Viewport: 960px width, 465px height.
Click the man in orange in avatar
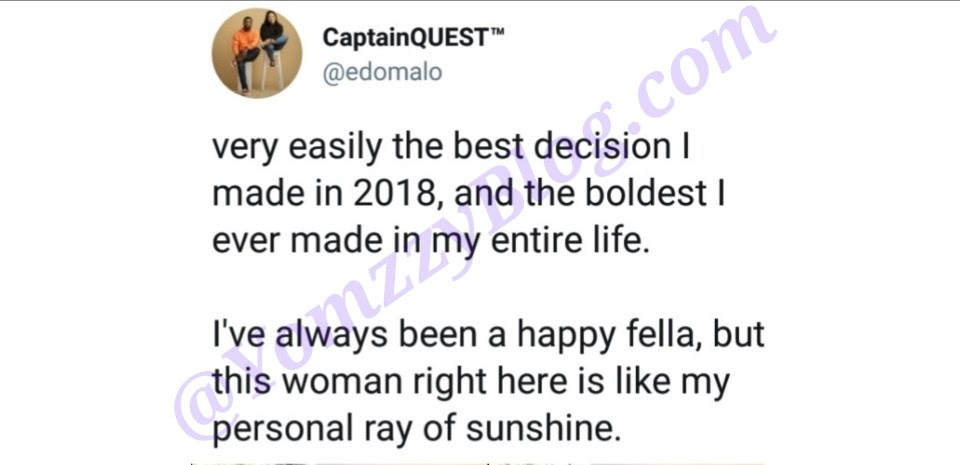click(246, 56)
